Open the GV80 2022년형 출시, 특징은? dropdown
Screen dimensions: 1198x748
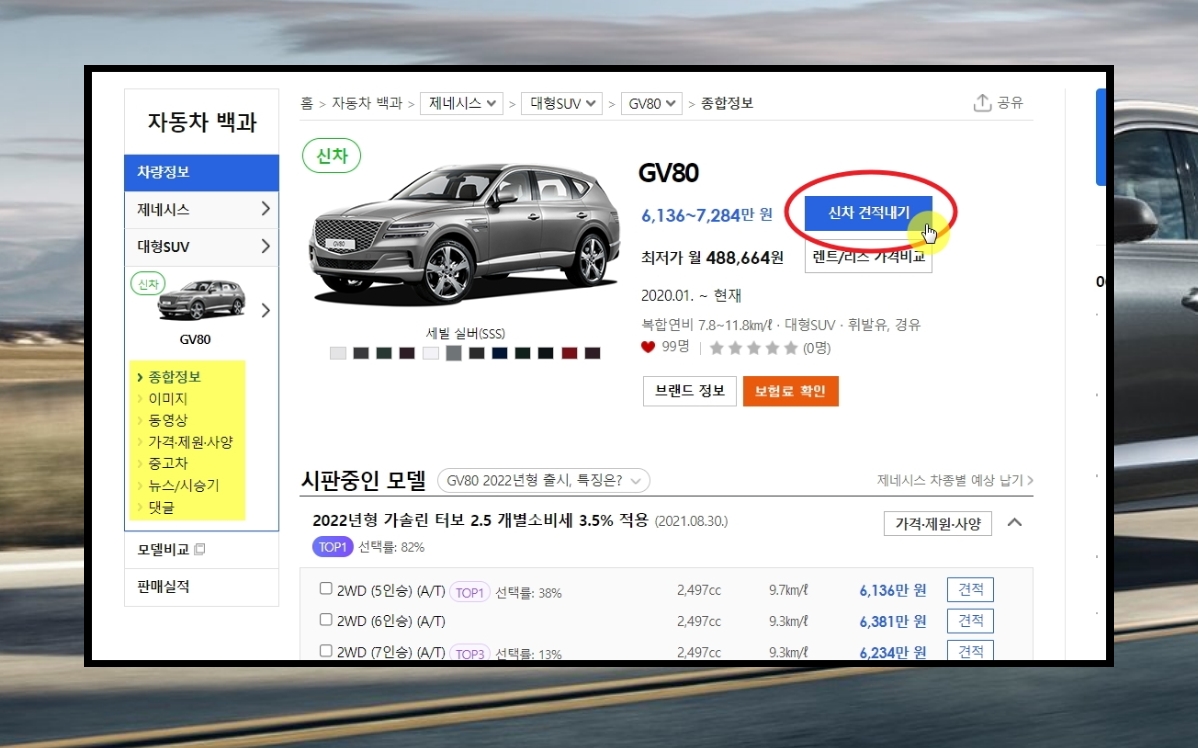(543, 481)
